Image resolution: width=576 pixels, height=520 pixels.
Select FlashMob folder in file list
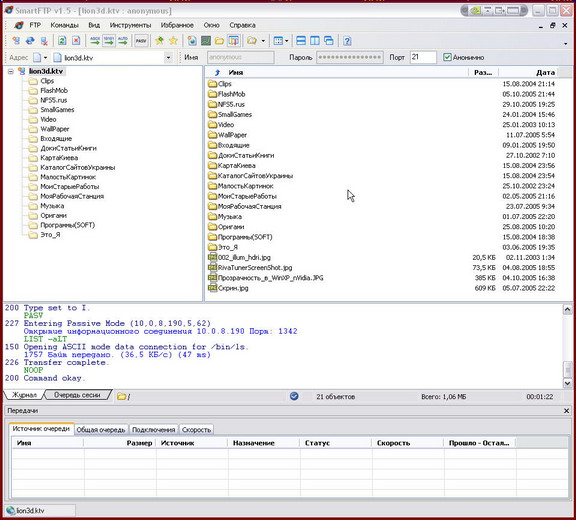point(231,94)
